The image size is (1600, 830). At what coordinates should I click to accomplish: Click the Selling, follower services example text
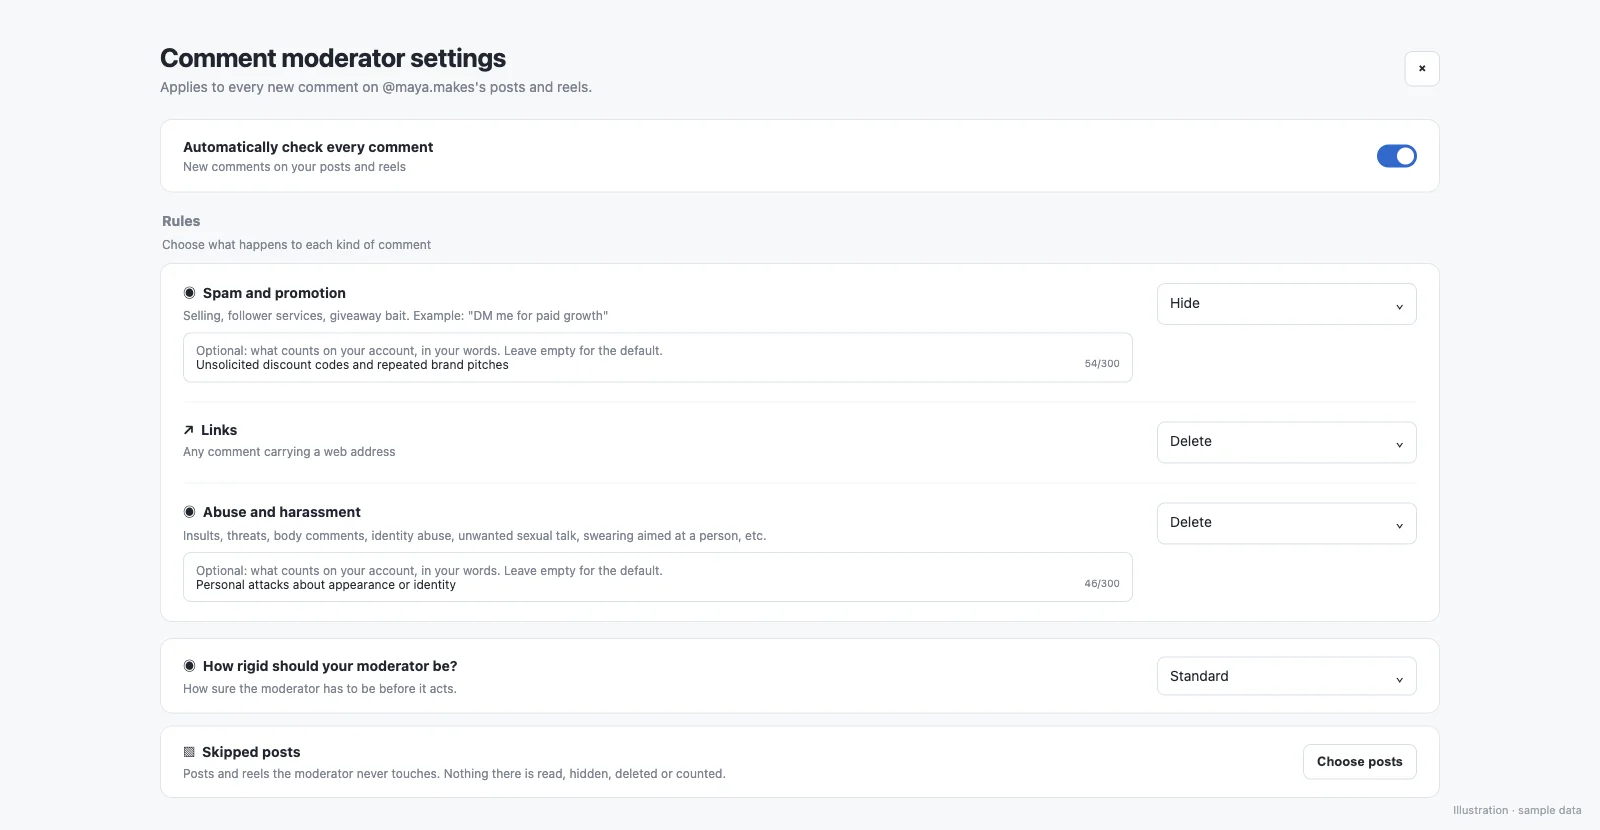(396, 316)
